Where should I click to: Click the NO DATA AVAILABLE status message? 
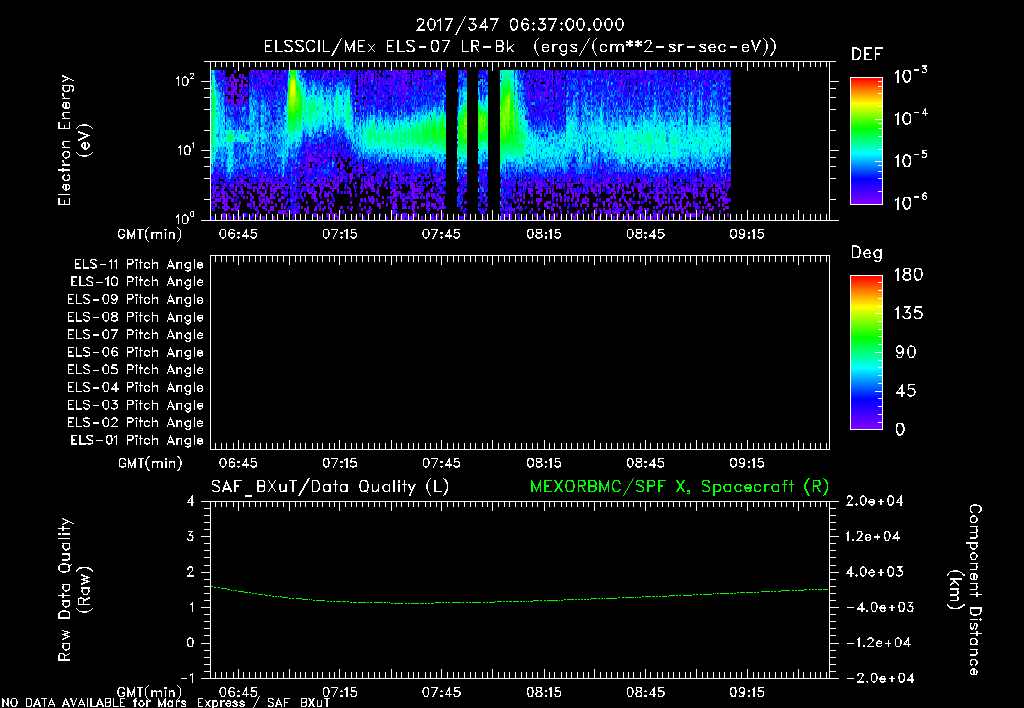166,703
